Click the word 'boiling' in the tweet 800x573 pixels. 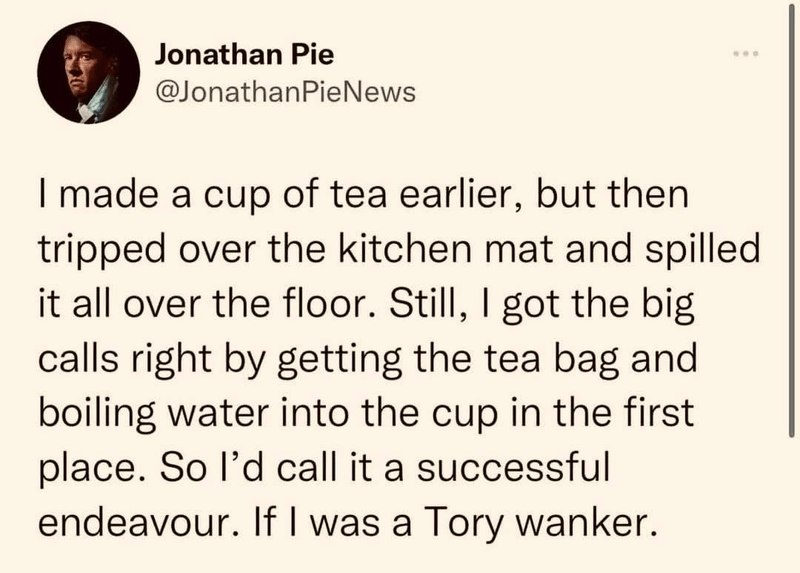point(97,414)
